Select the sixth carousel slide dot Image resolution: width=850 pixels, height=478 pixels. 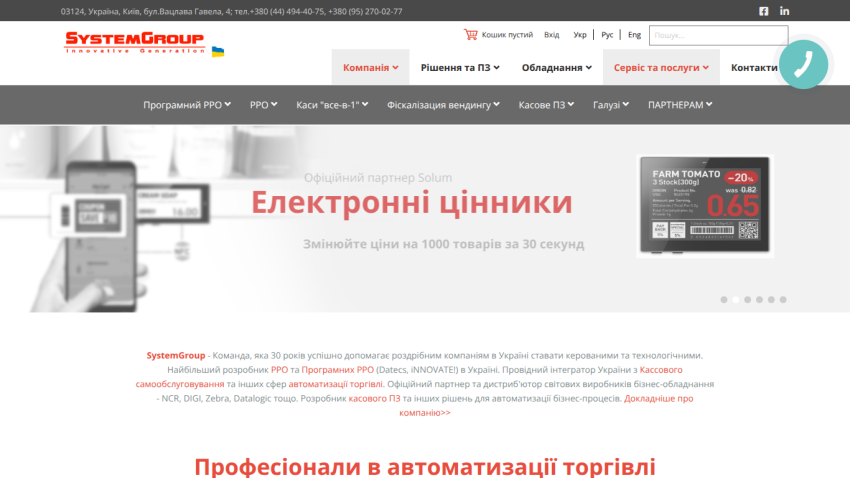tap(783, 300)
